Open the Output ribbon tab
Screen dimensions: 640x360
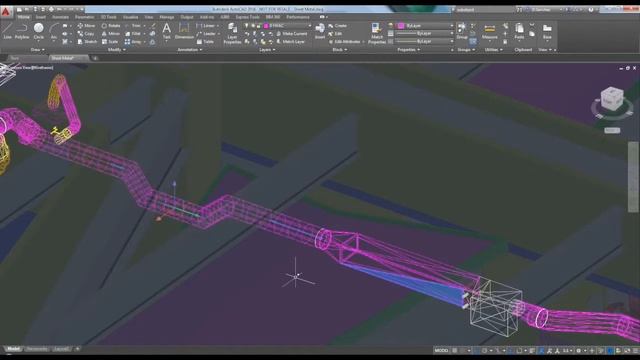[187, 17]
